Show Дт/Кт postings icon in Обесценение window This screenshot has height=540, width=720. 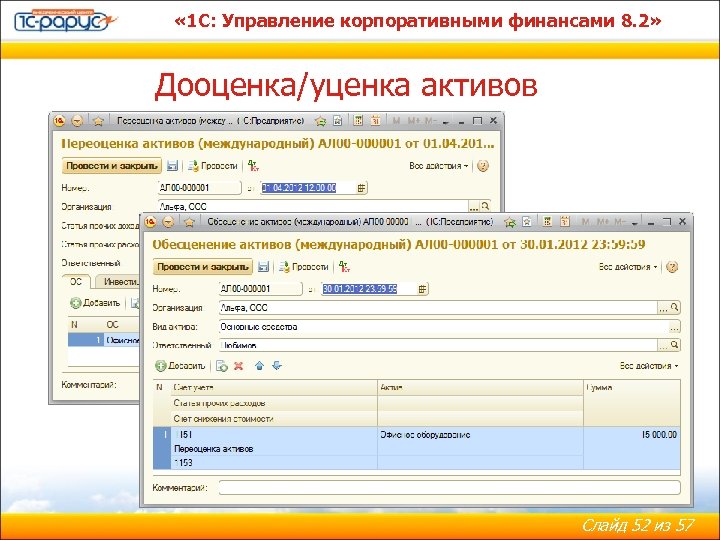(x=344, y=267)
